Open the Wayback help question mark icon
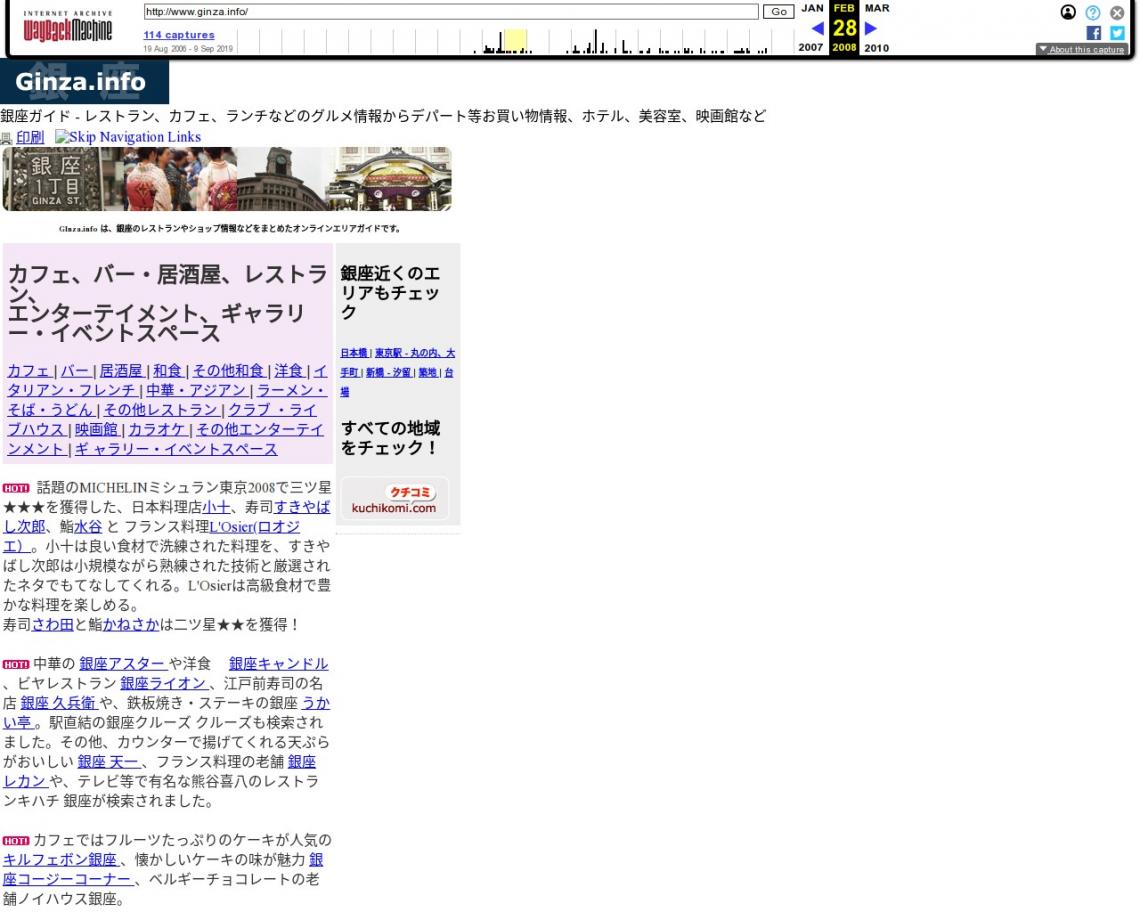This screenshot has height=912, width=1140. (x=1092, y=12)
